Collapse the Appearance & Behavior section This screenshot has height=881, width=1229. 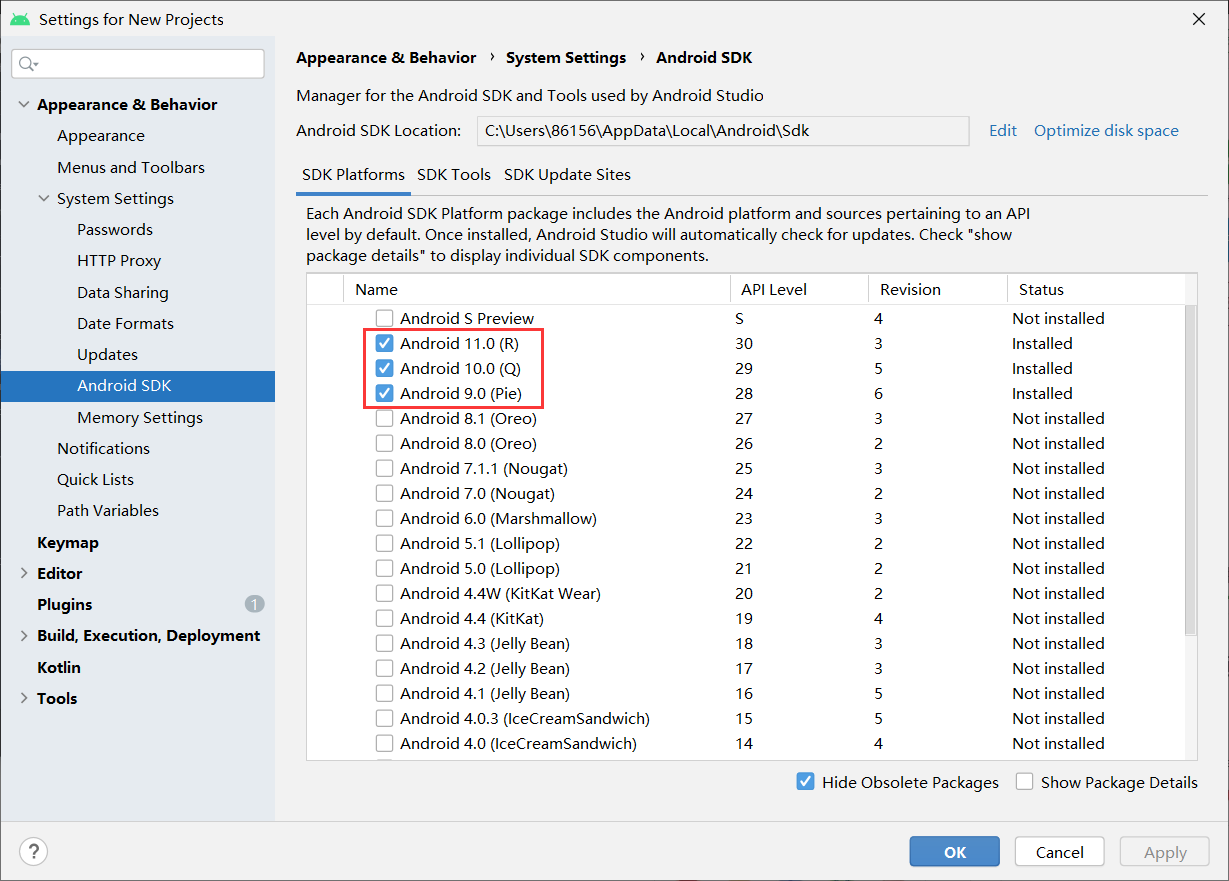tap(24, 105)
